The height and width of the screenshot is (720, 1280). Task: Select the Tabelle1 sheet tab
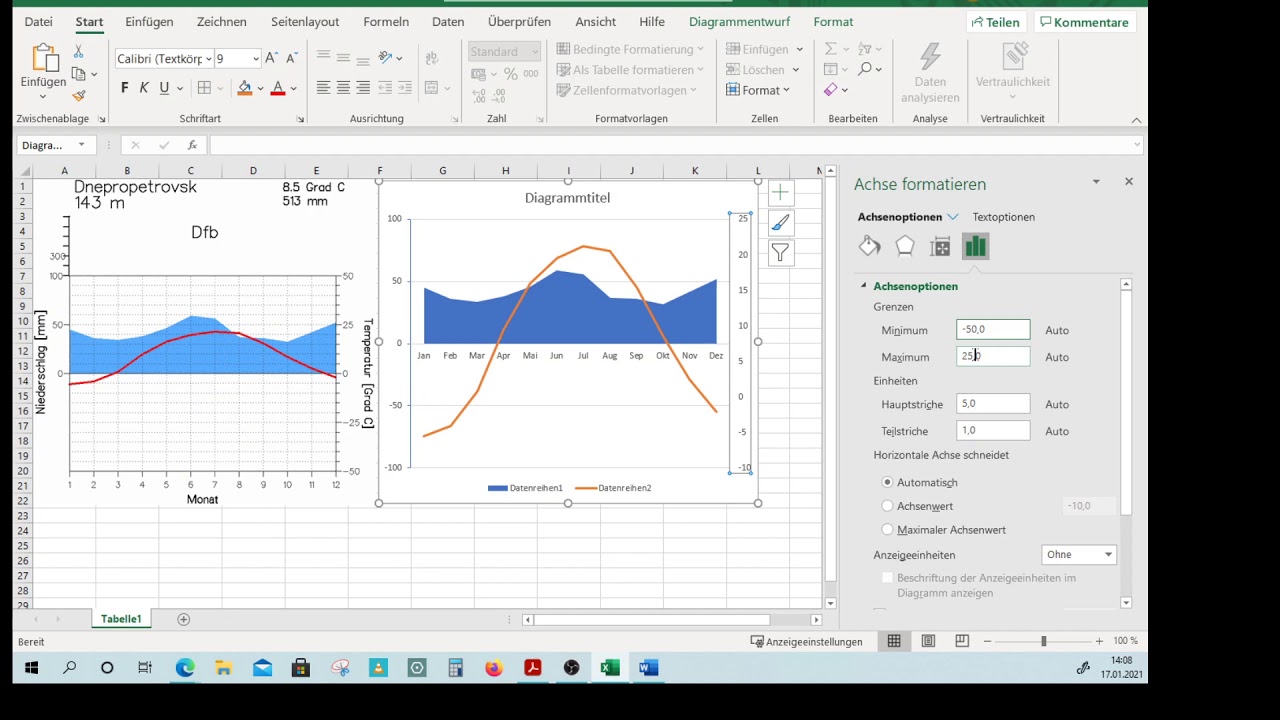(121, 619)
